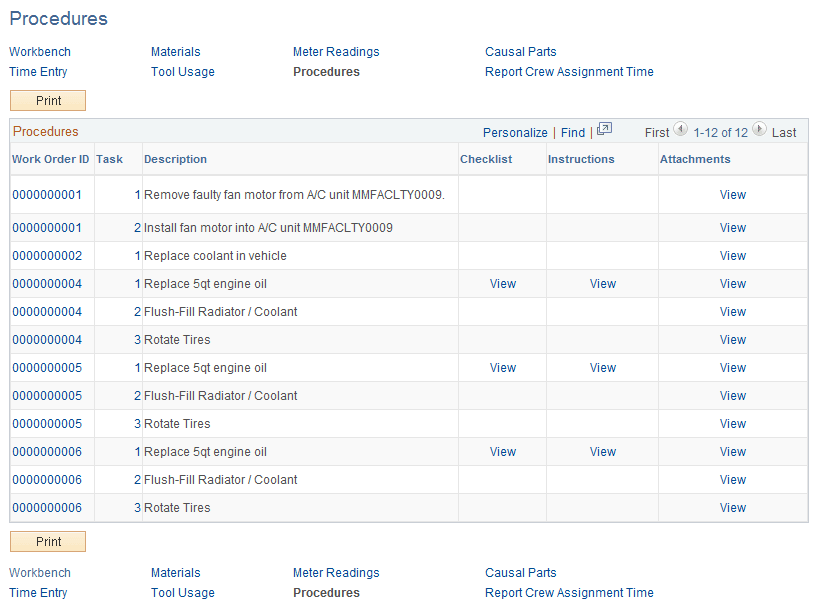Click the bottom Print button
Viewport: 819px width, 611px height.
point(47,541)
